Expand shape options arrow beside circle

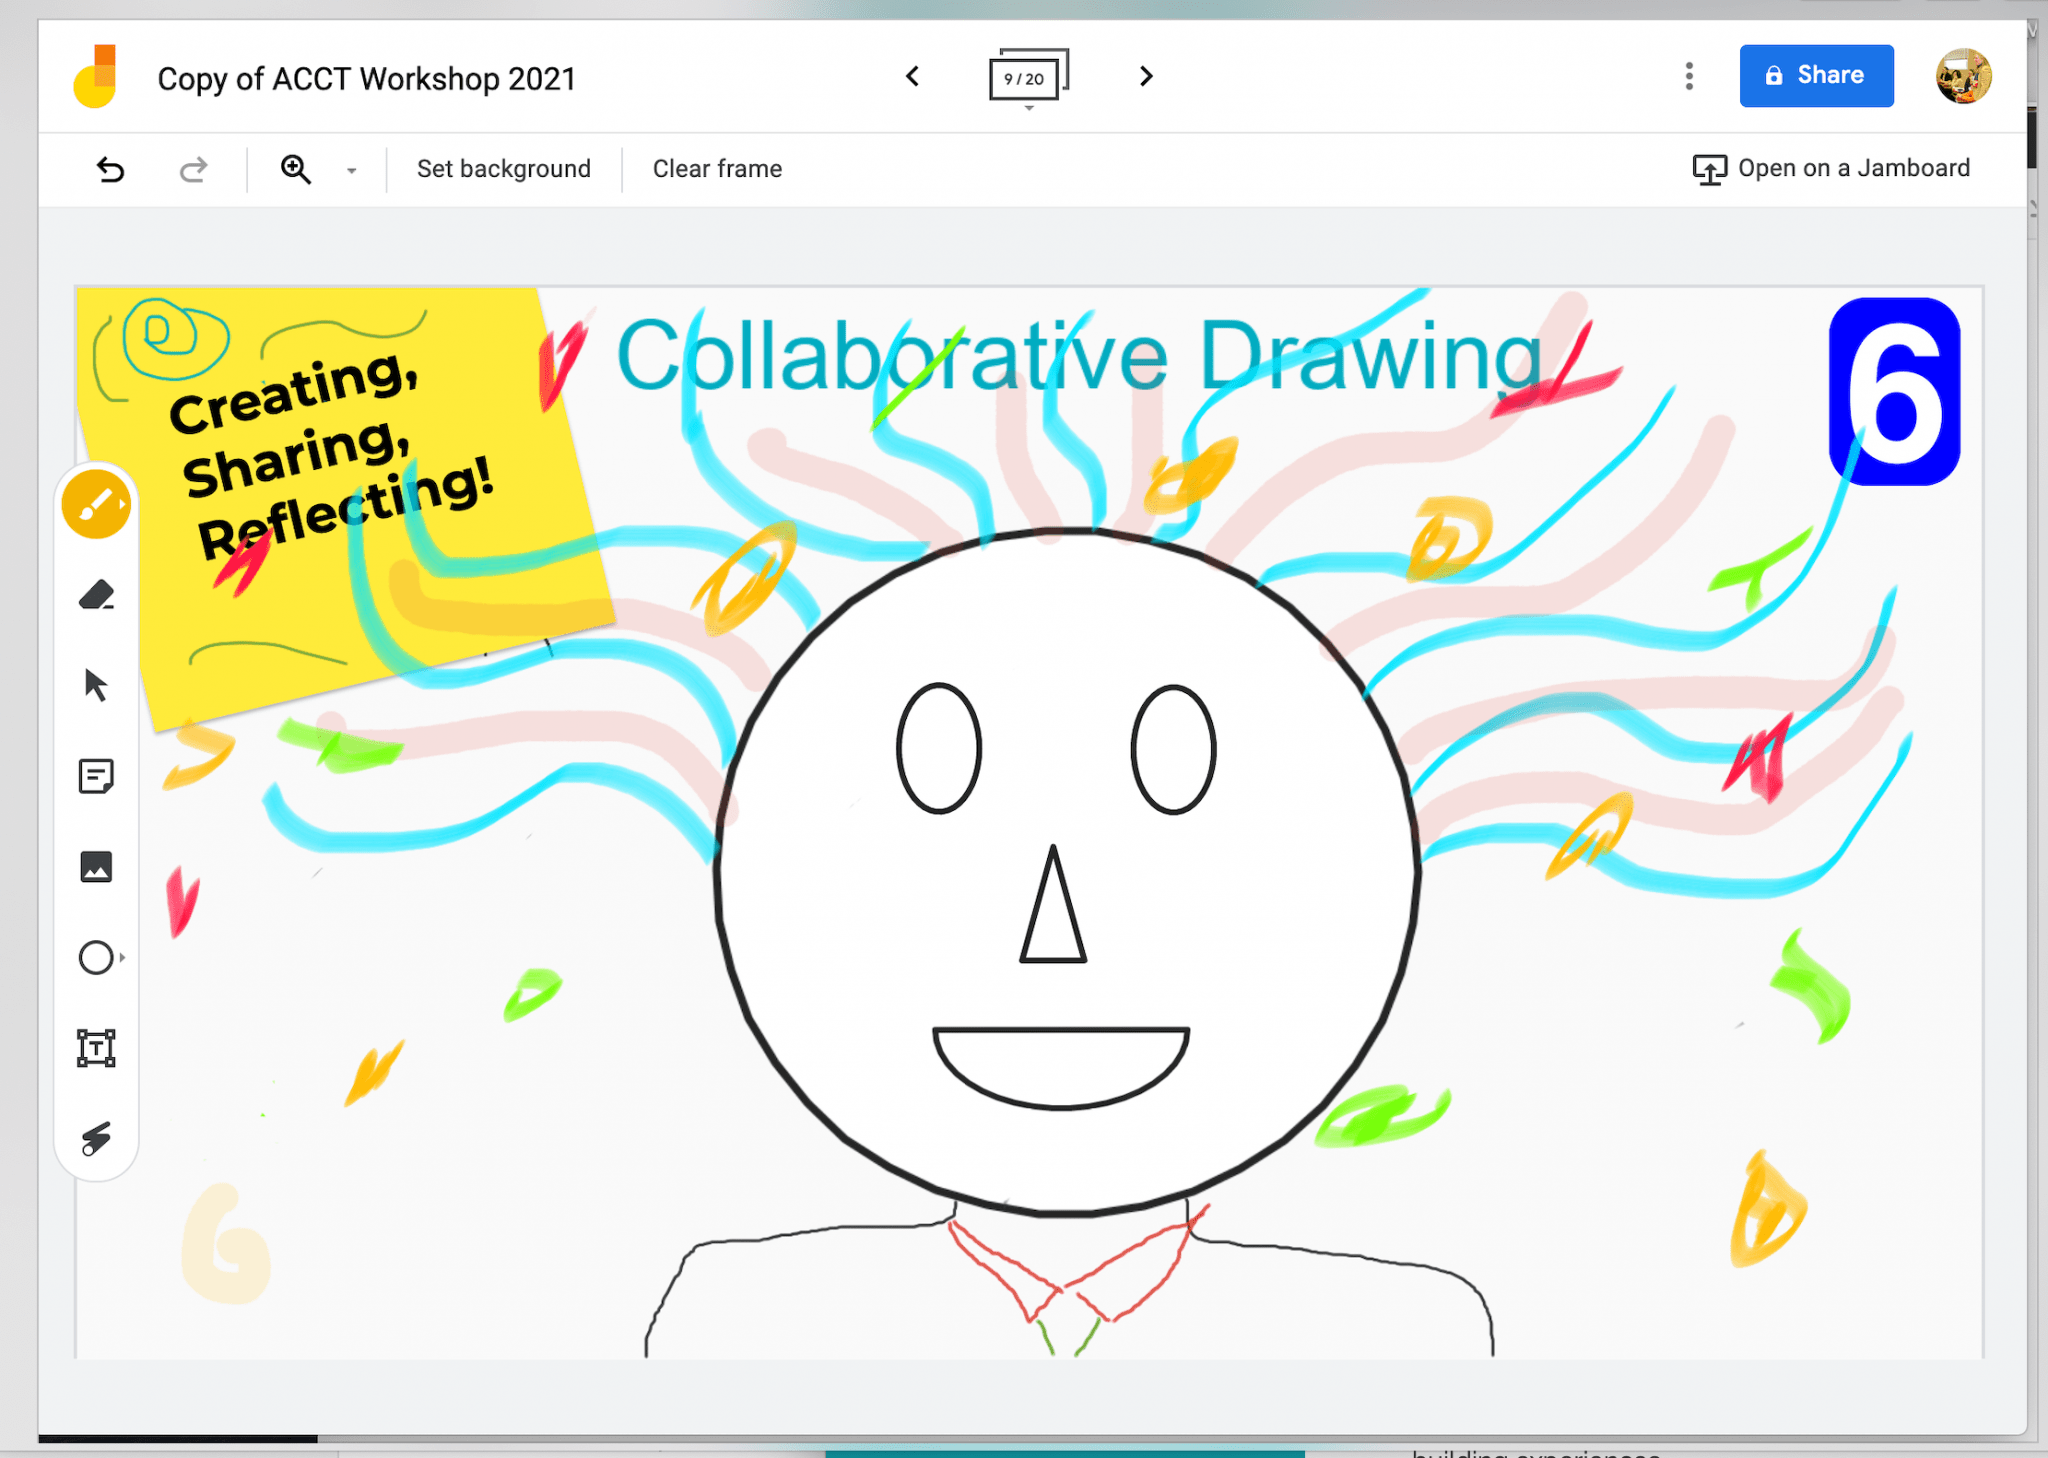(x=123, y=958)
